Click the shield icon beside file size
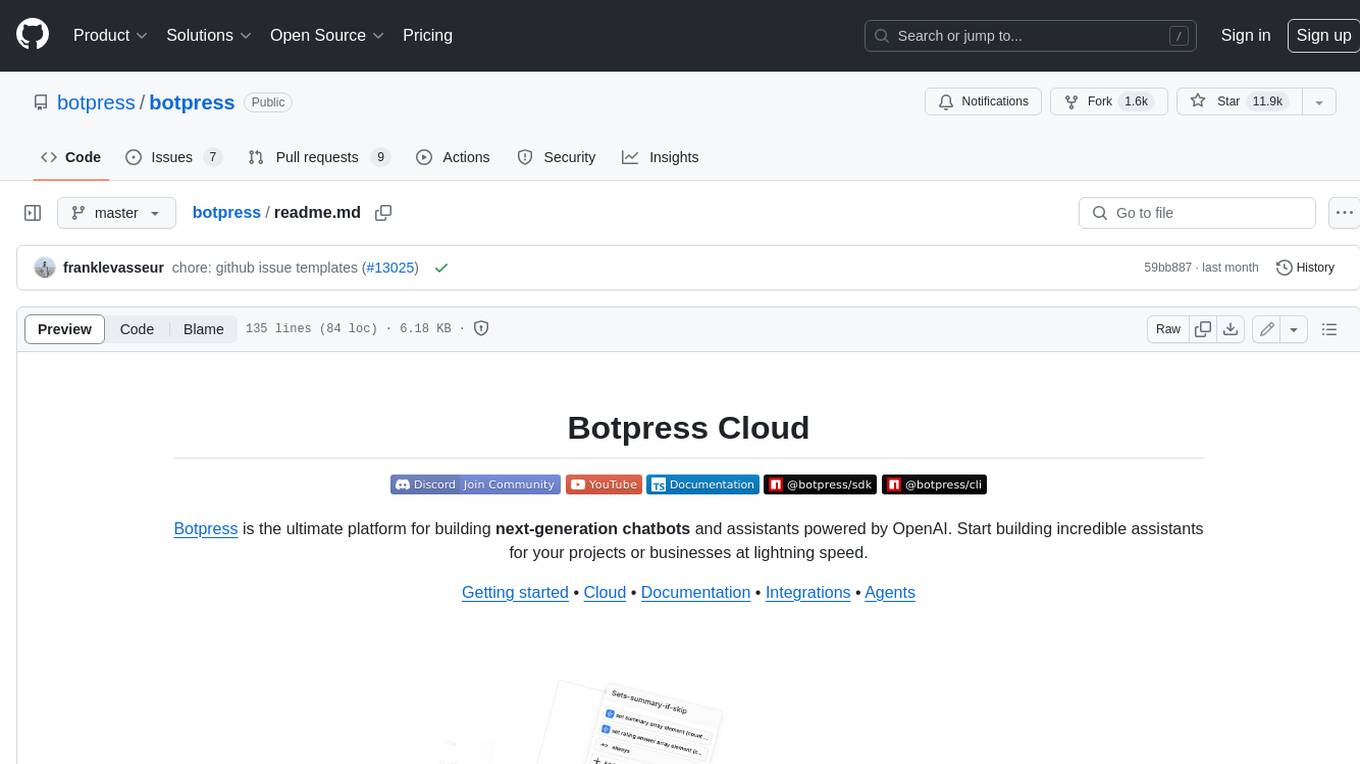 (481, 328)
